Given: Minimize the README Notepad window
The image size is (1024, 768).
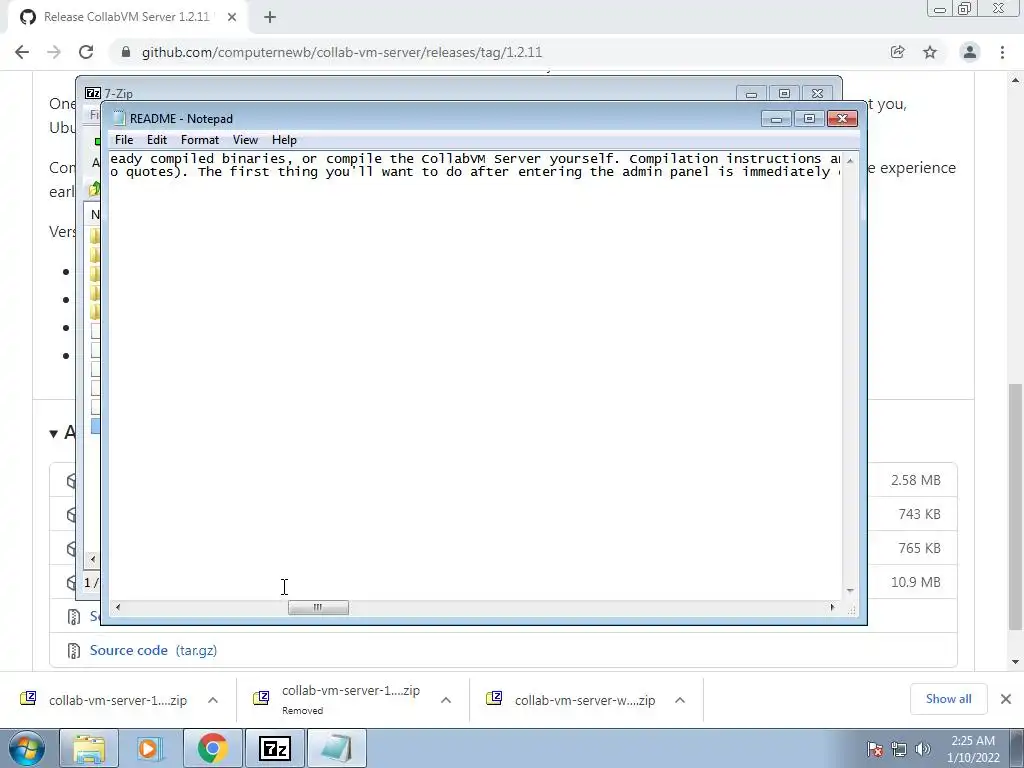Looking at the screenshot, I should click(776, 119).
